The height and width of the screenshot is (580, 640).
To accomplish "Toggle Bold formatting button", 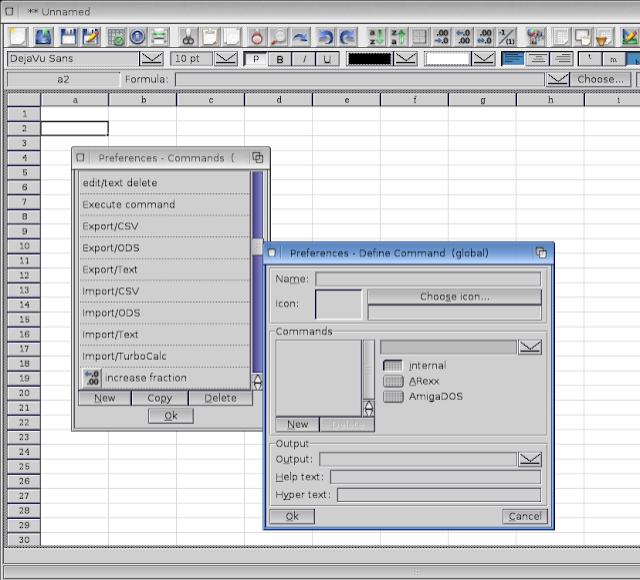I will [279, 59].
